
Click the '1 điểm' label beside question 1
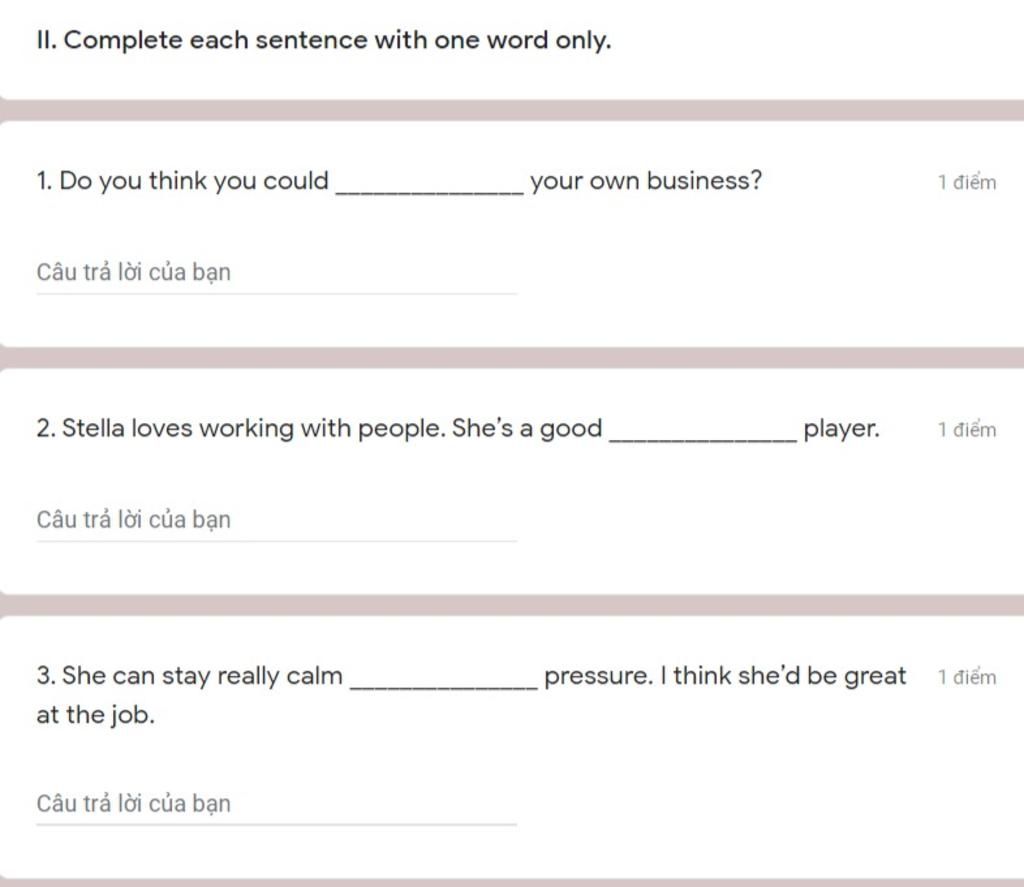967,182
